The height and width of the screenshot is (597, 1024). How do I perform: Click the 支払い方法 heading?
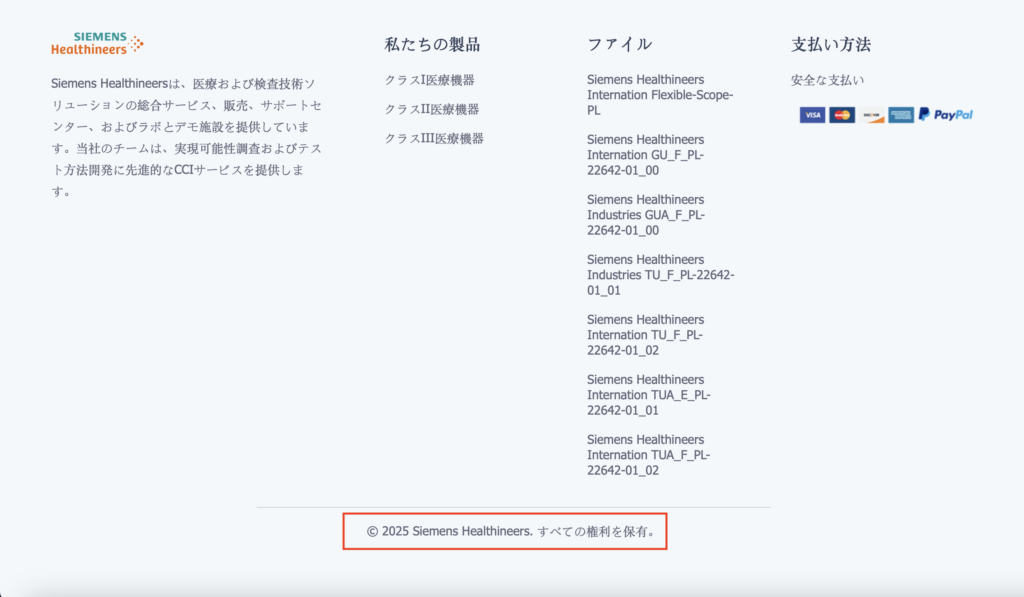click(831, 44)
